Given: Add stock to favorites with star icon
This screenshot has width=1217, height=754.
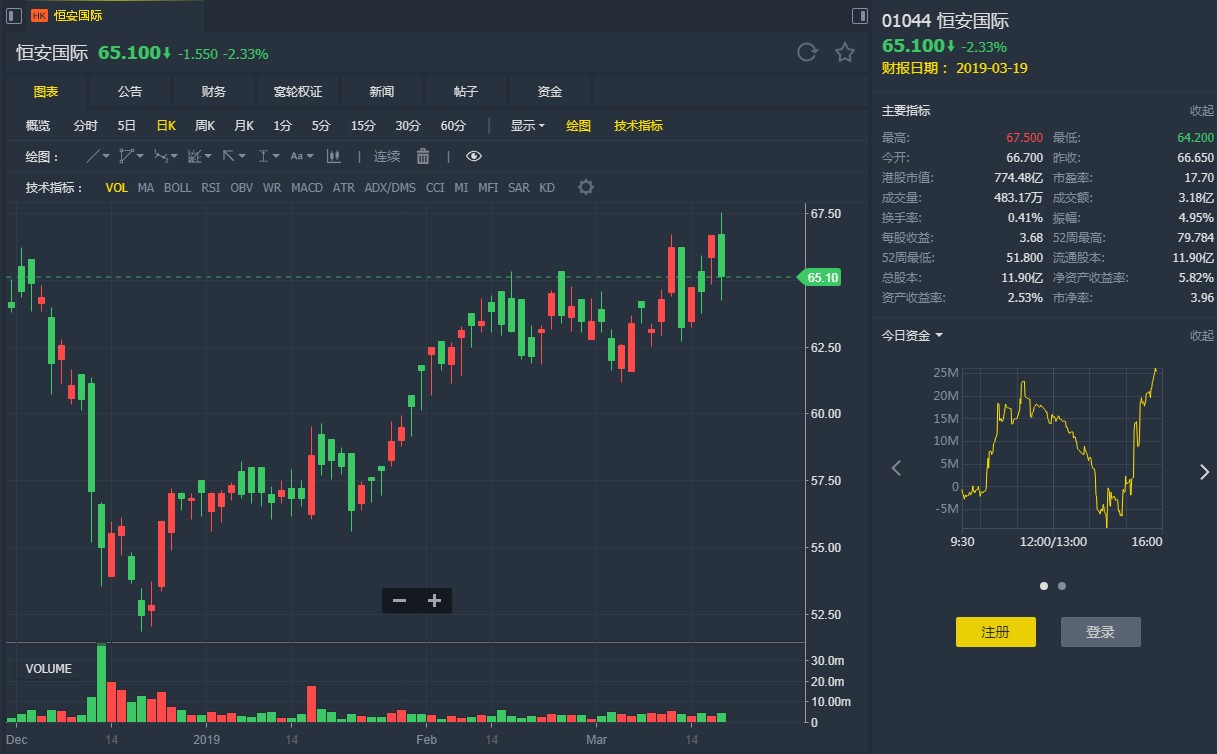Looking at the screenshot, I should pyautogui.click(x=845, y=53).
